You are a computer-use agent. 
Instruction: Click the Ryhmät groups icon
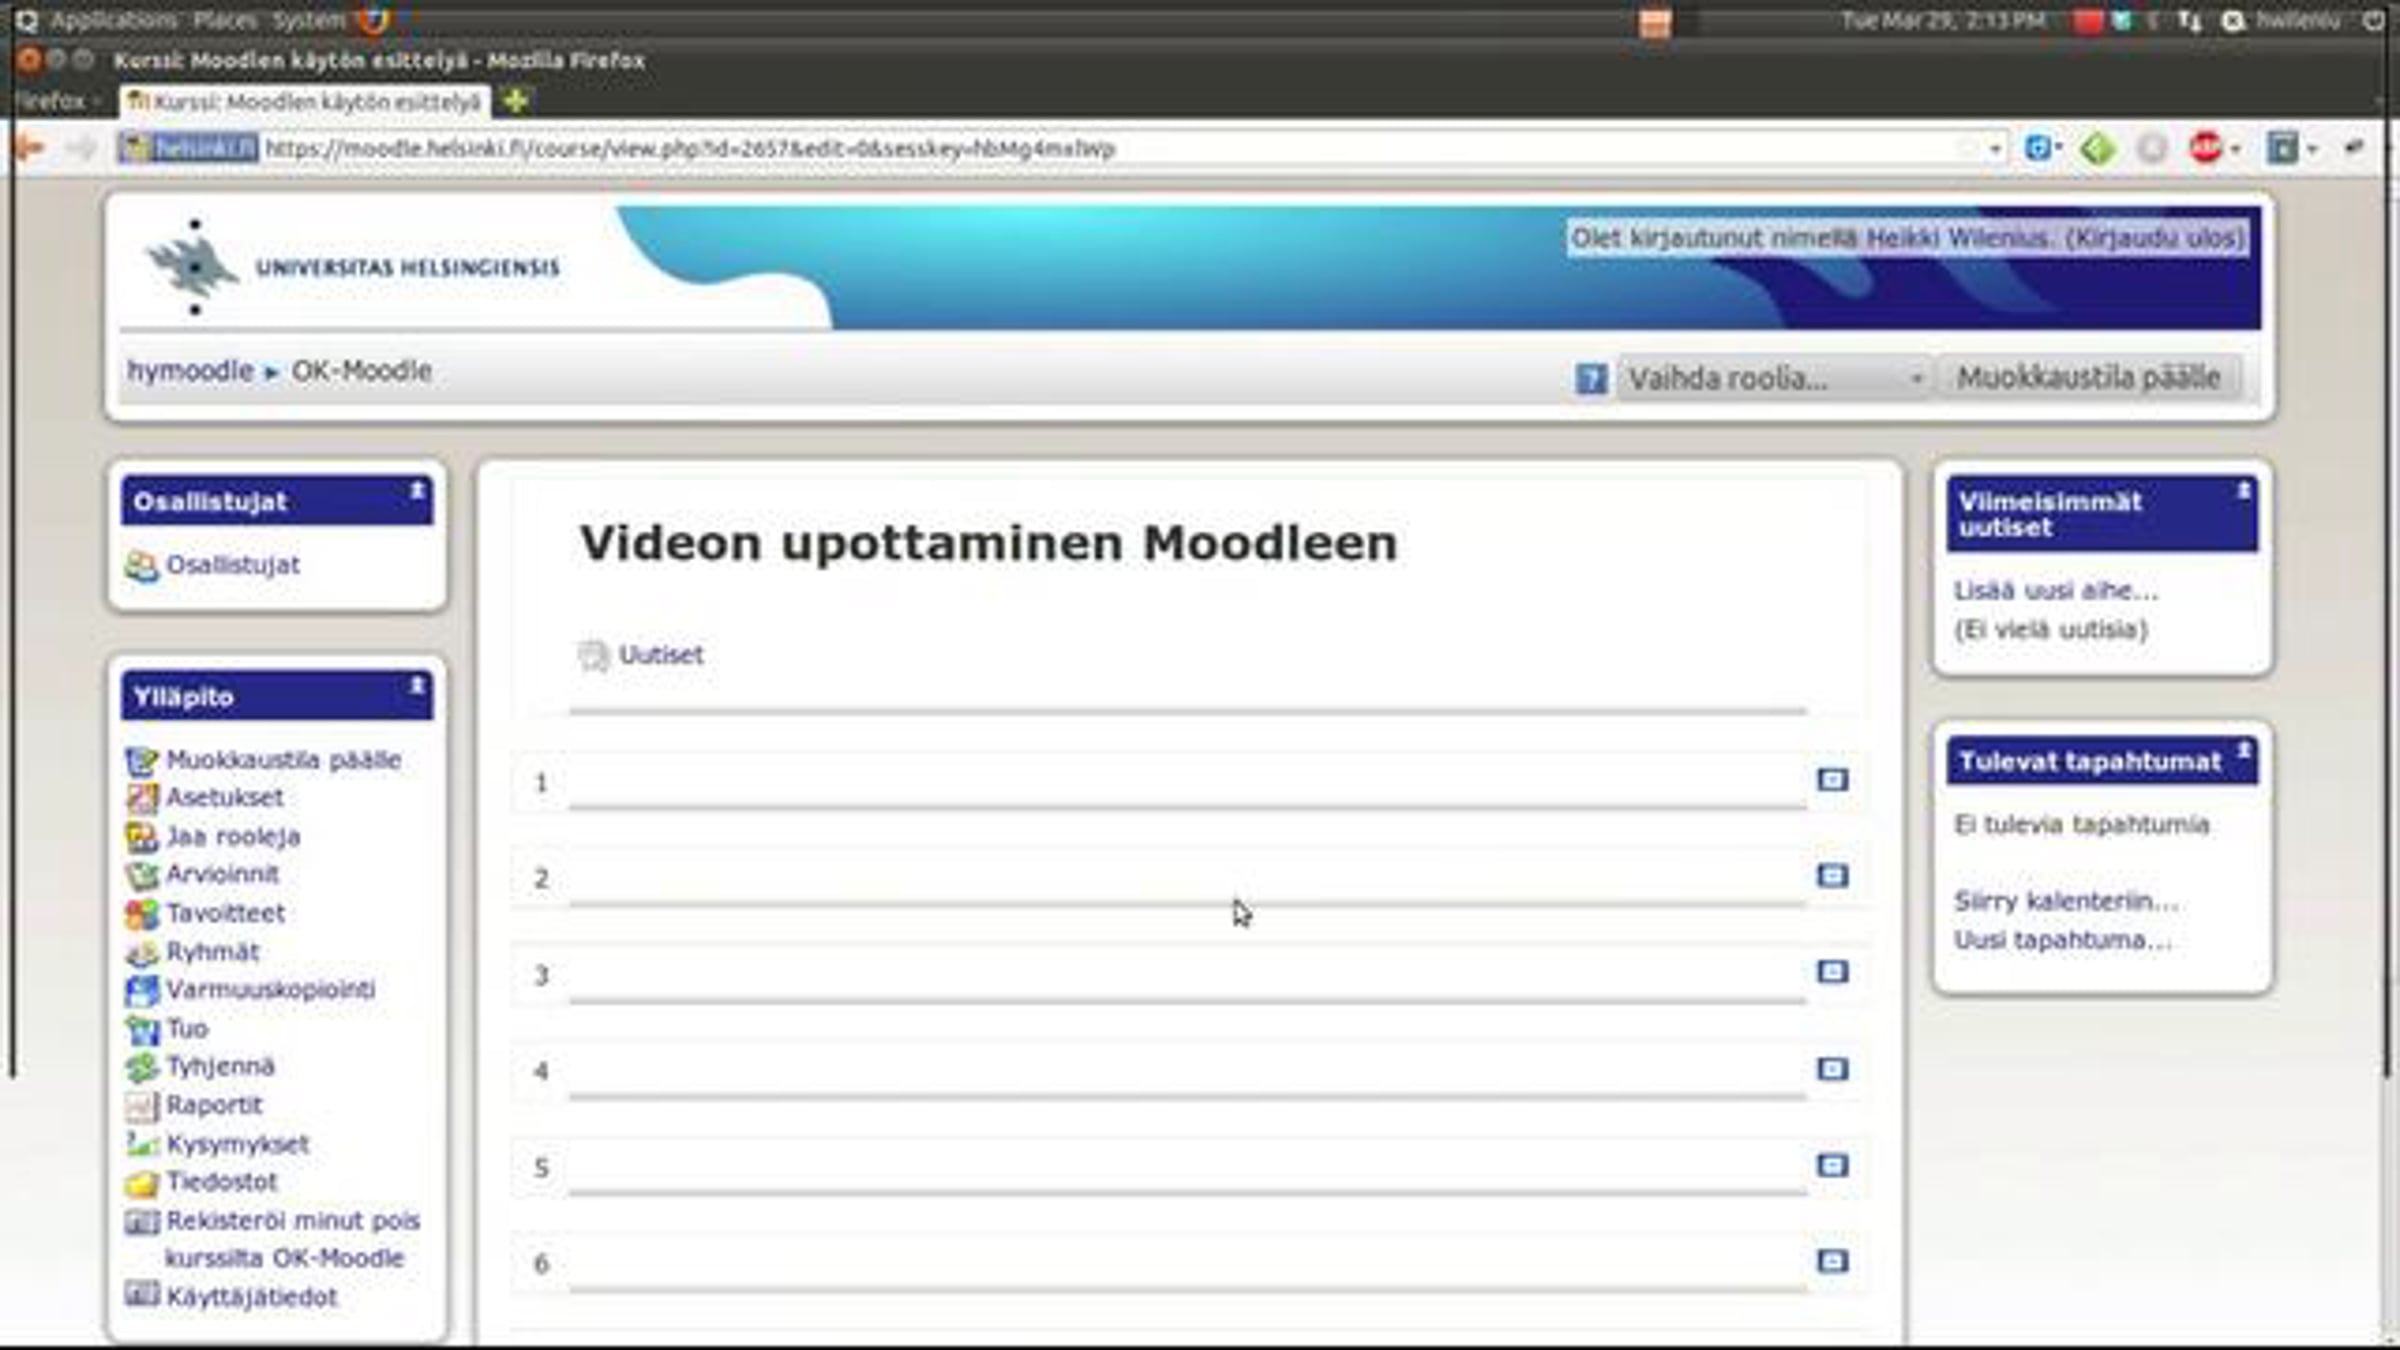[x=141, y=952]
